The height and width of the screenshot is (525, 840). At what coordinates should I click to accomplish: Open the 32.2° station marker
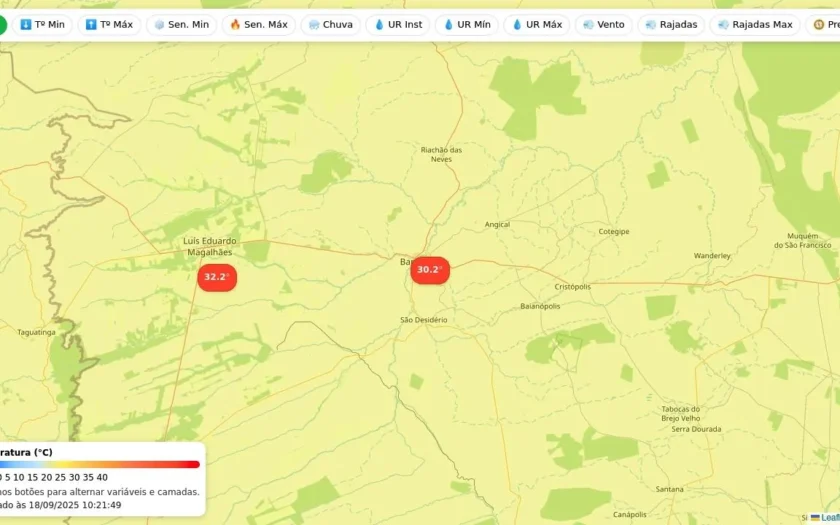(217, 278)
